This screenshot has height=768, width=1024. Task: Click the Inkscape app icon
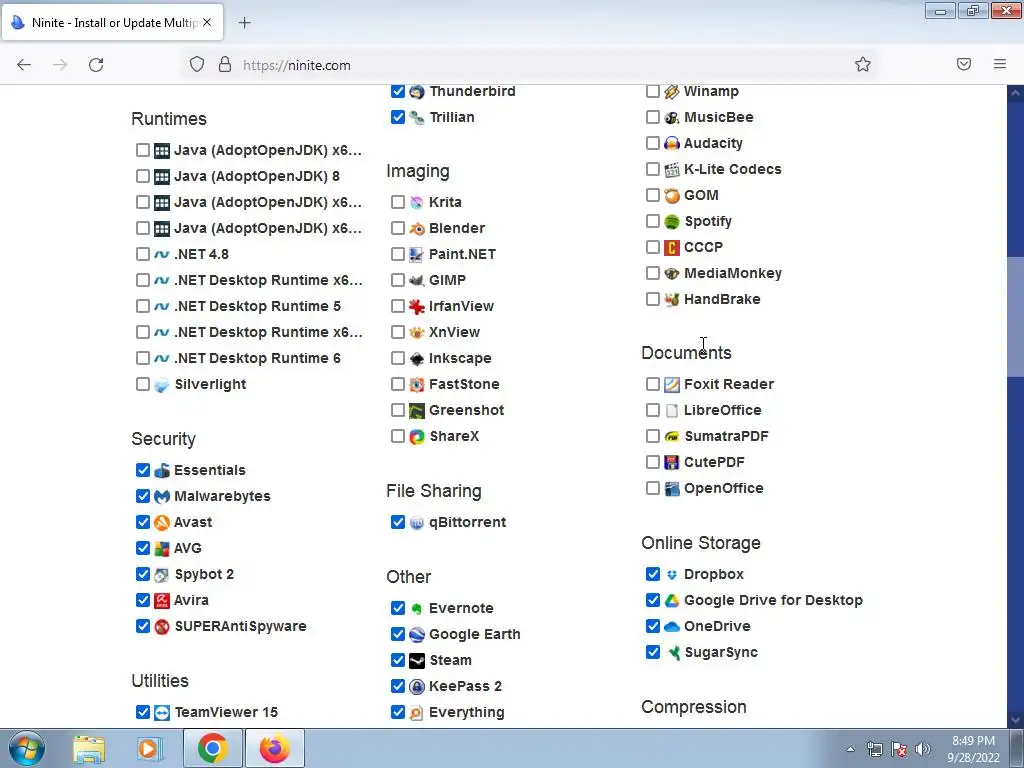tap(417, 359)
